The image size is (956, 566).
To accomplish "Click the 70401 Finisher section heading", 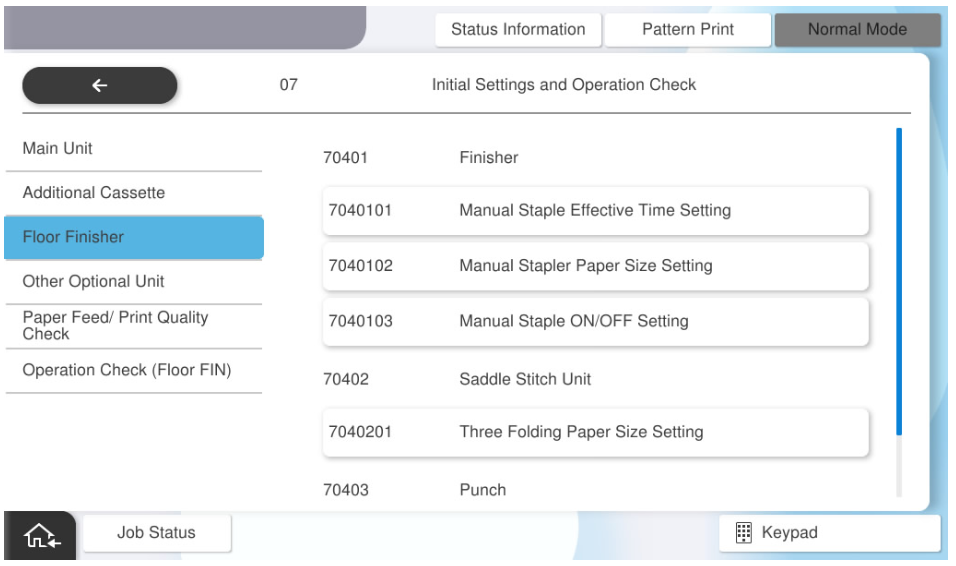I will click(x=489, y=157).
